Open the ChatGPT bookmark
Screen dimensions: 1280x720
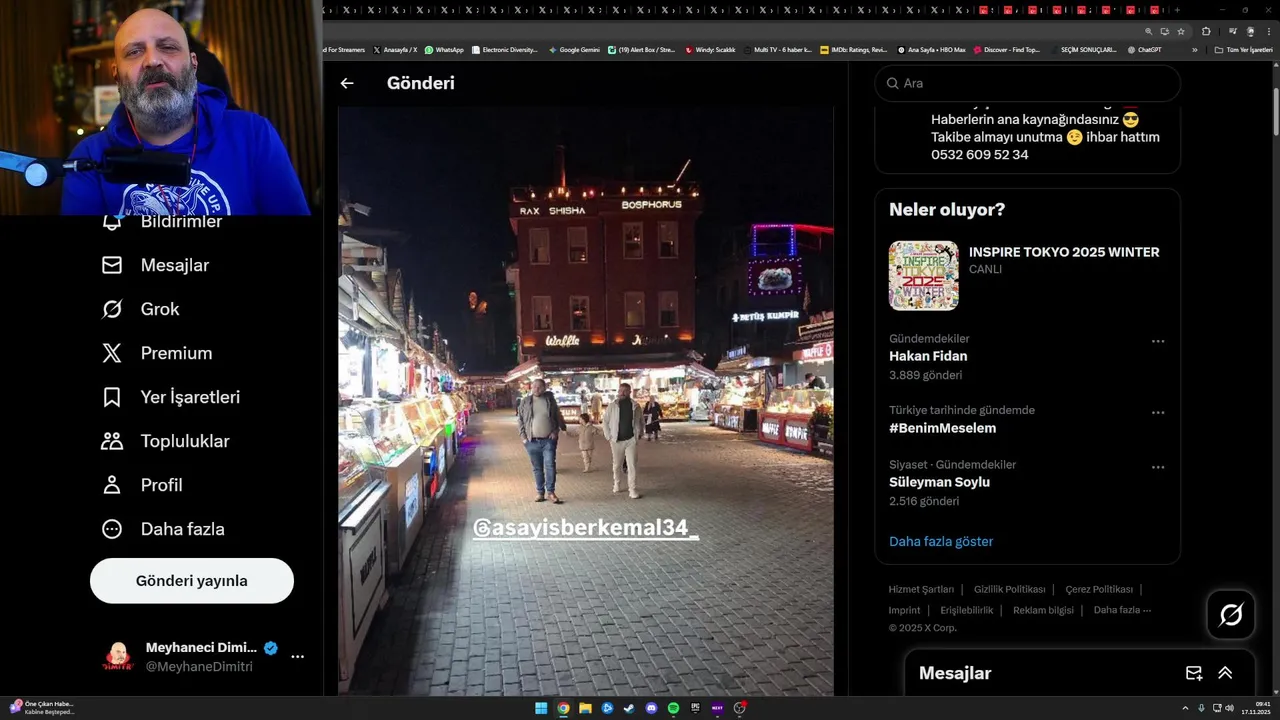(1144, 49)
